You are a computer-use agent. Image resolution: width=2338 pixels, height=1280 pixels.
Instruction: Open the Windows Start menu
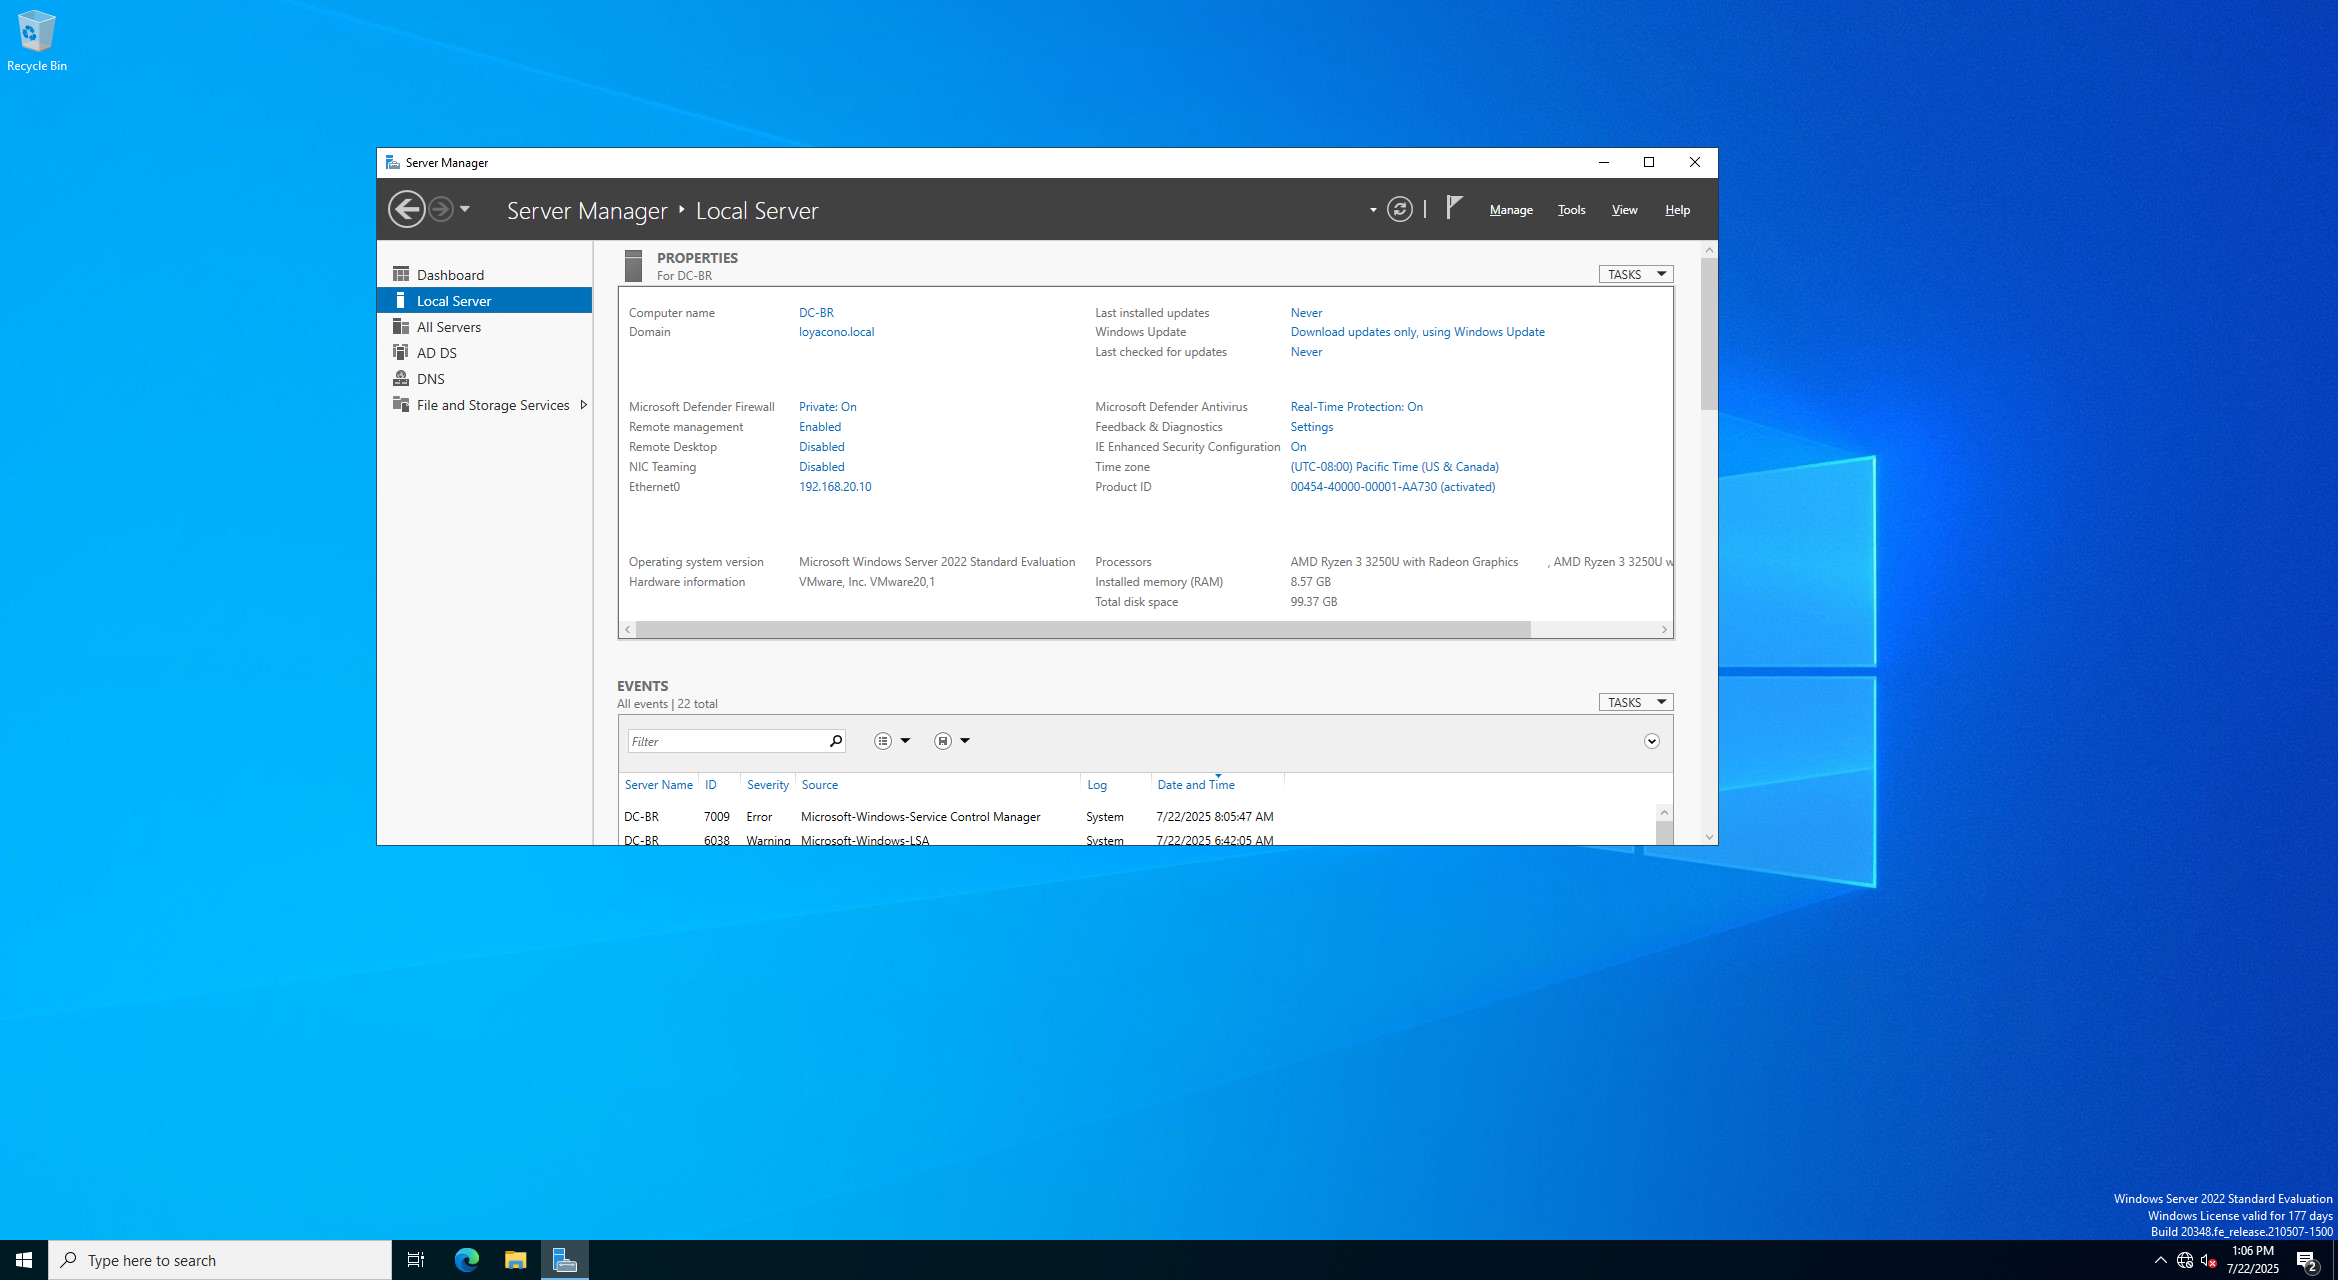pyautogui.click(x=24, y=1260)
